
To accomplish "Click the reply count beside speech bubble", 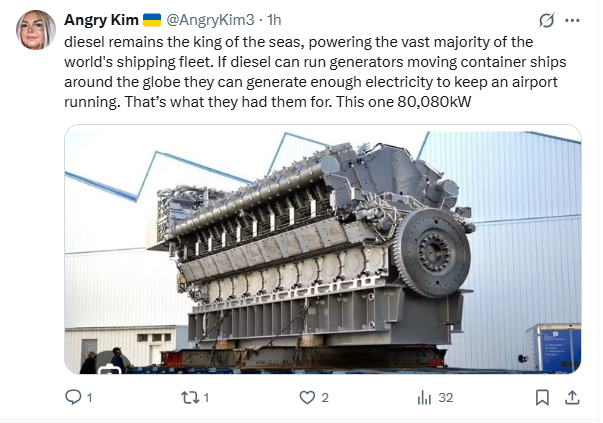I will point(89,398).
